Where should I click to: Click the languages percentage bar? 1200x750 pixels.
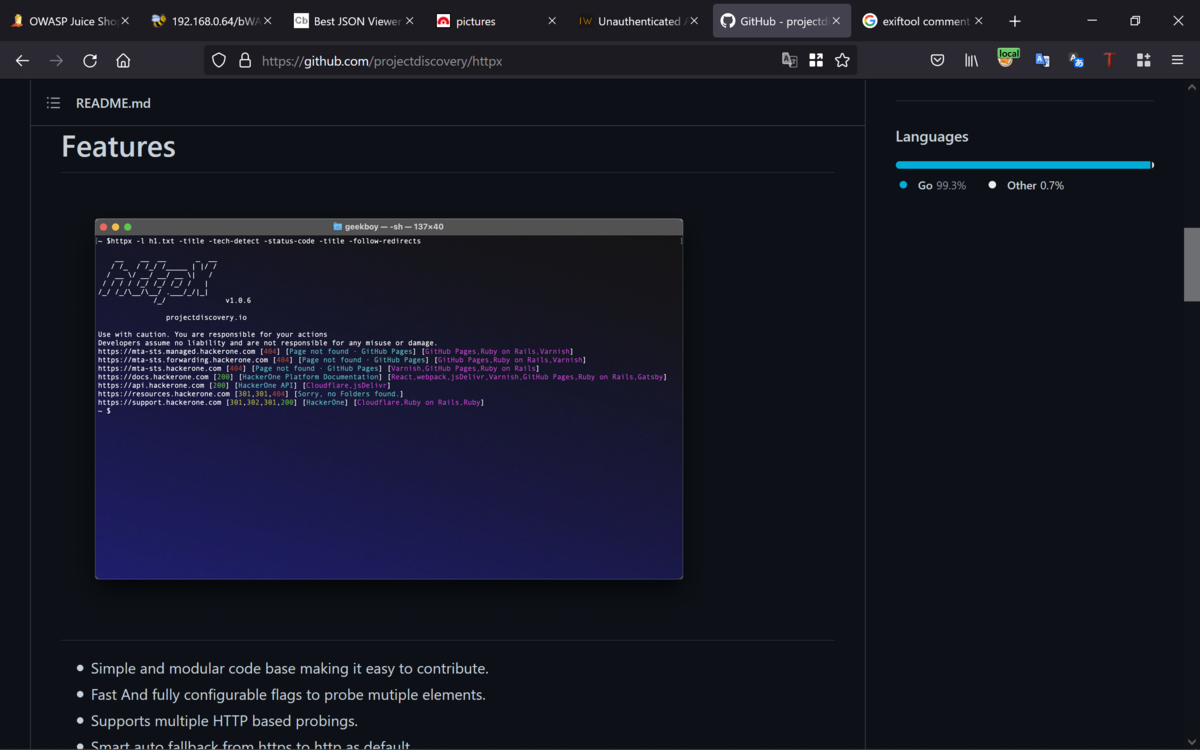click(x=1024, y=165)
